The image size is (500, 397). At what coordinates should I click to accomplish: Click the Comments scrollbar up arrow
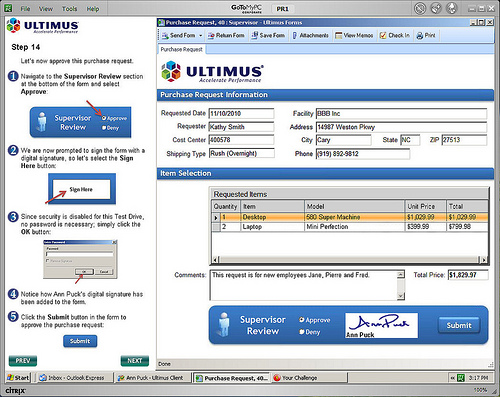(x=401, y=274)
